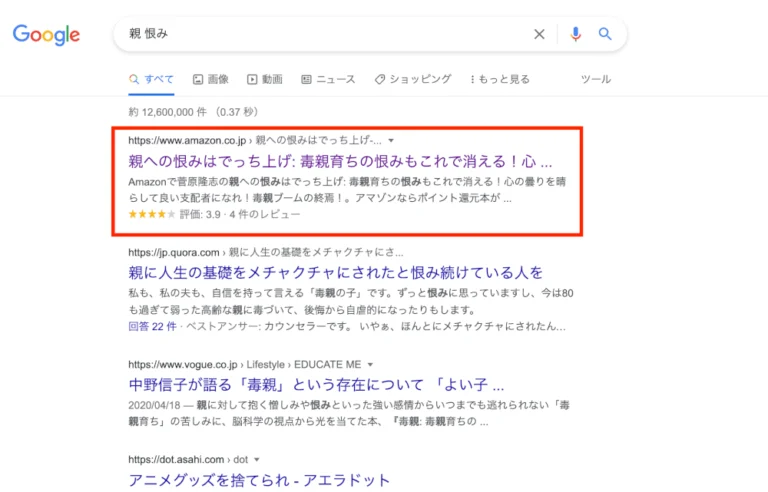
Task: Switch to the 画像 tab
Action: click(x=210, y=79)
